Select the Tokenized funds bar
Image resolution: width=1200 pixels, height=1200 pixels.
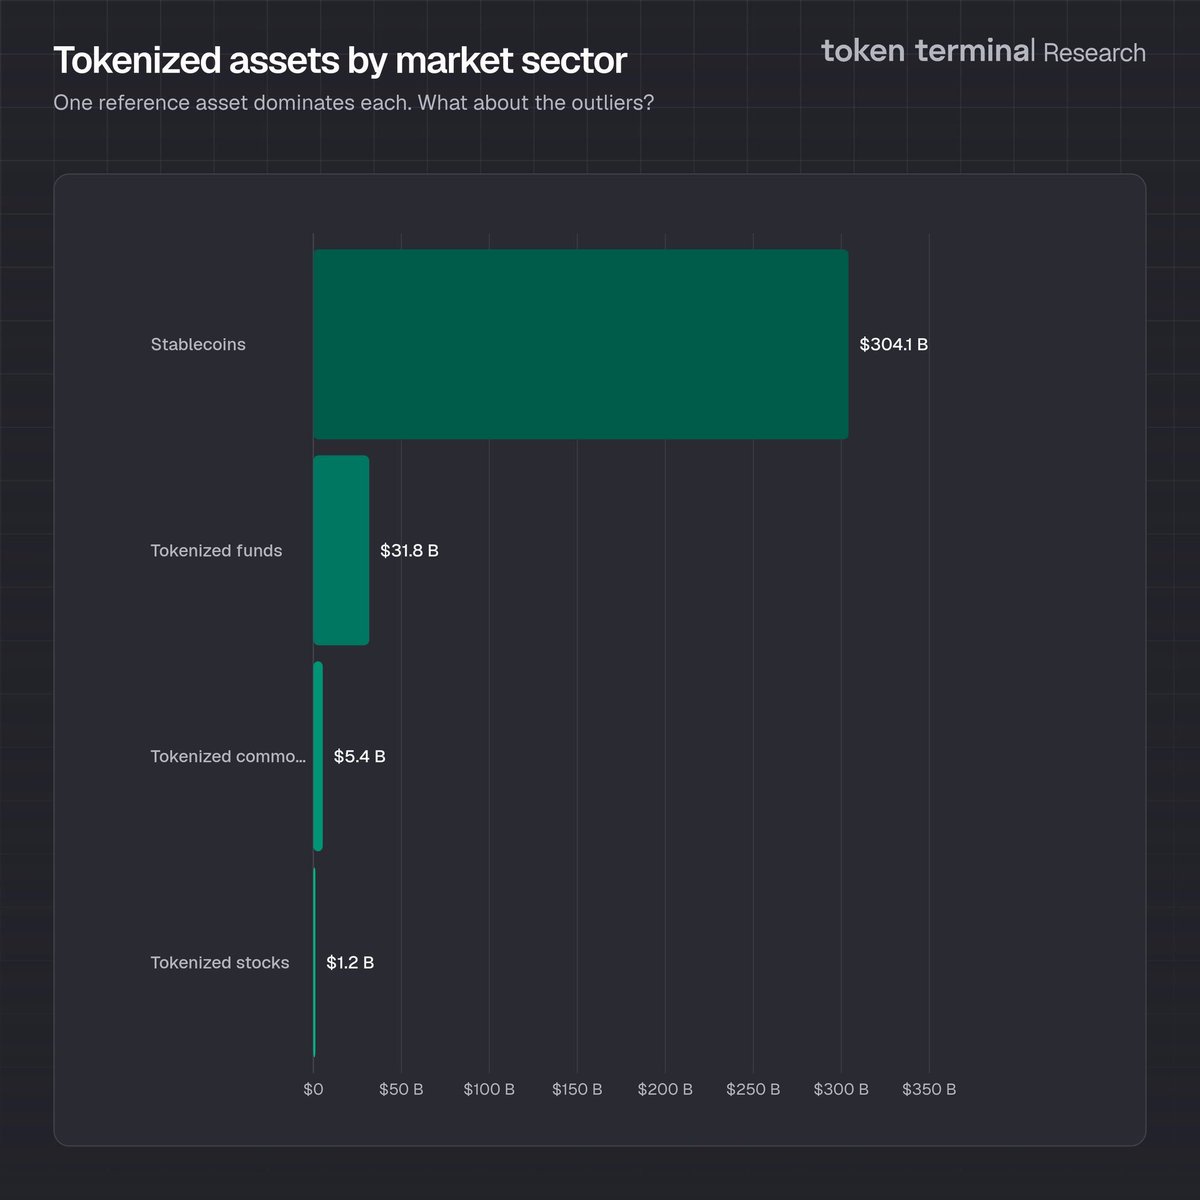coord(341,550)
